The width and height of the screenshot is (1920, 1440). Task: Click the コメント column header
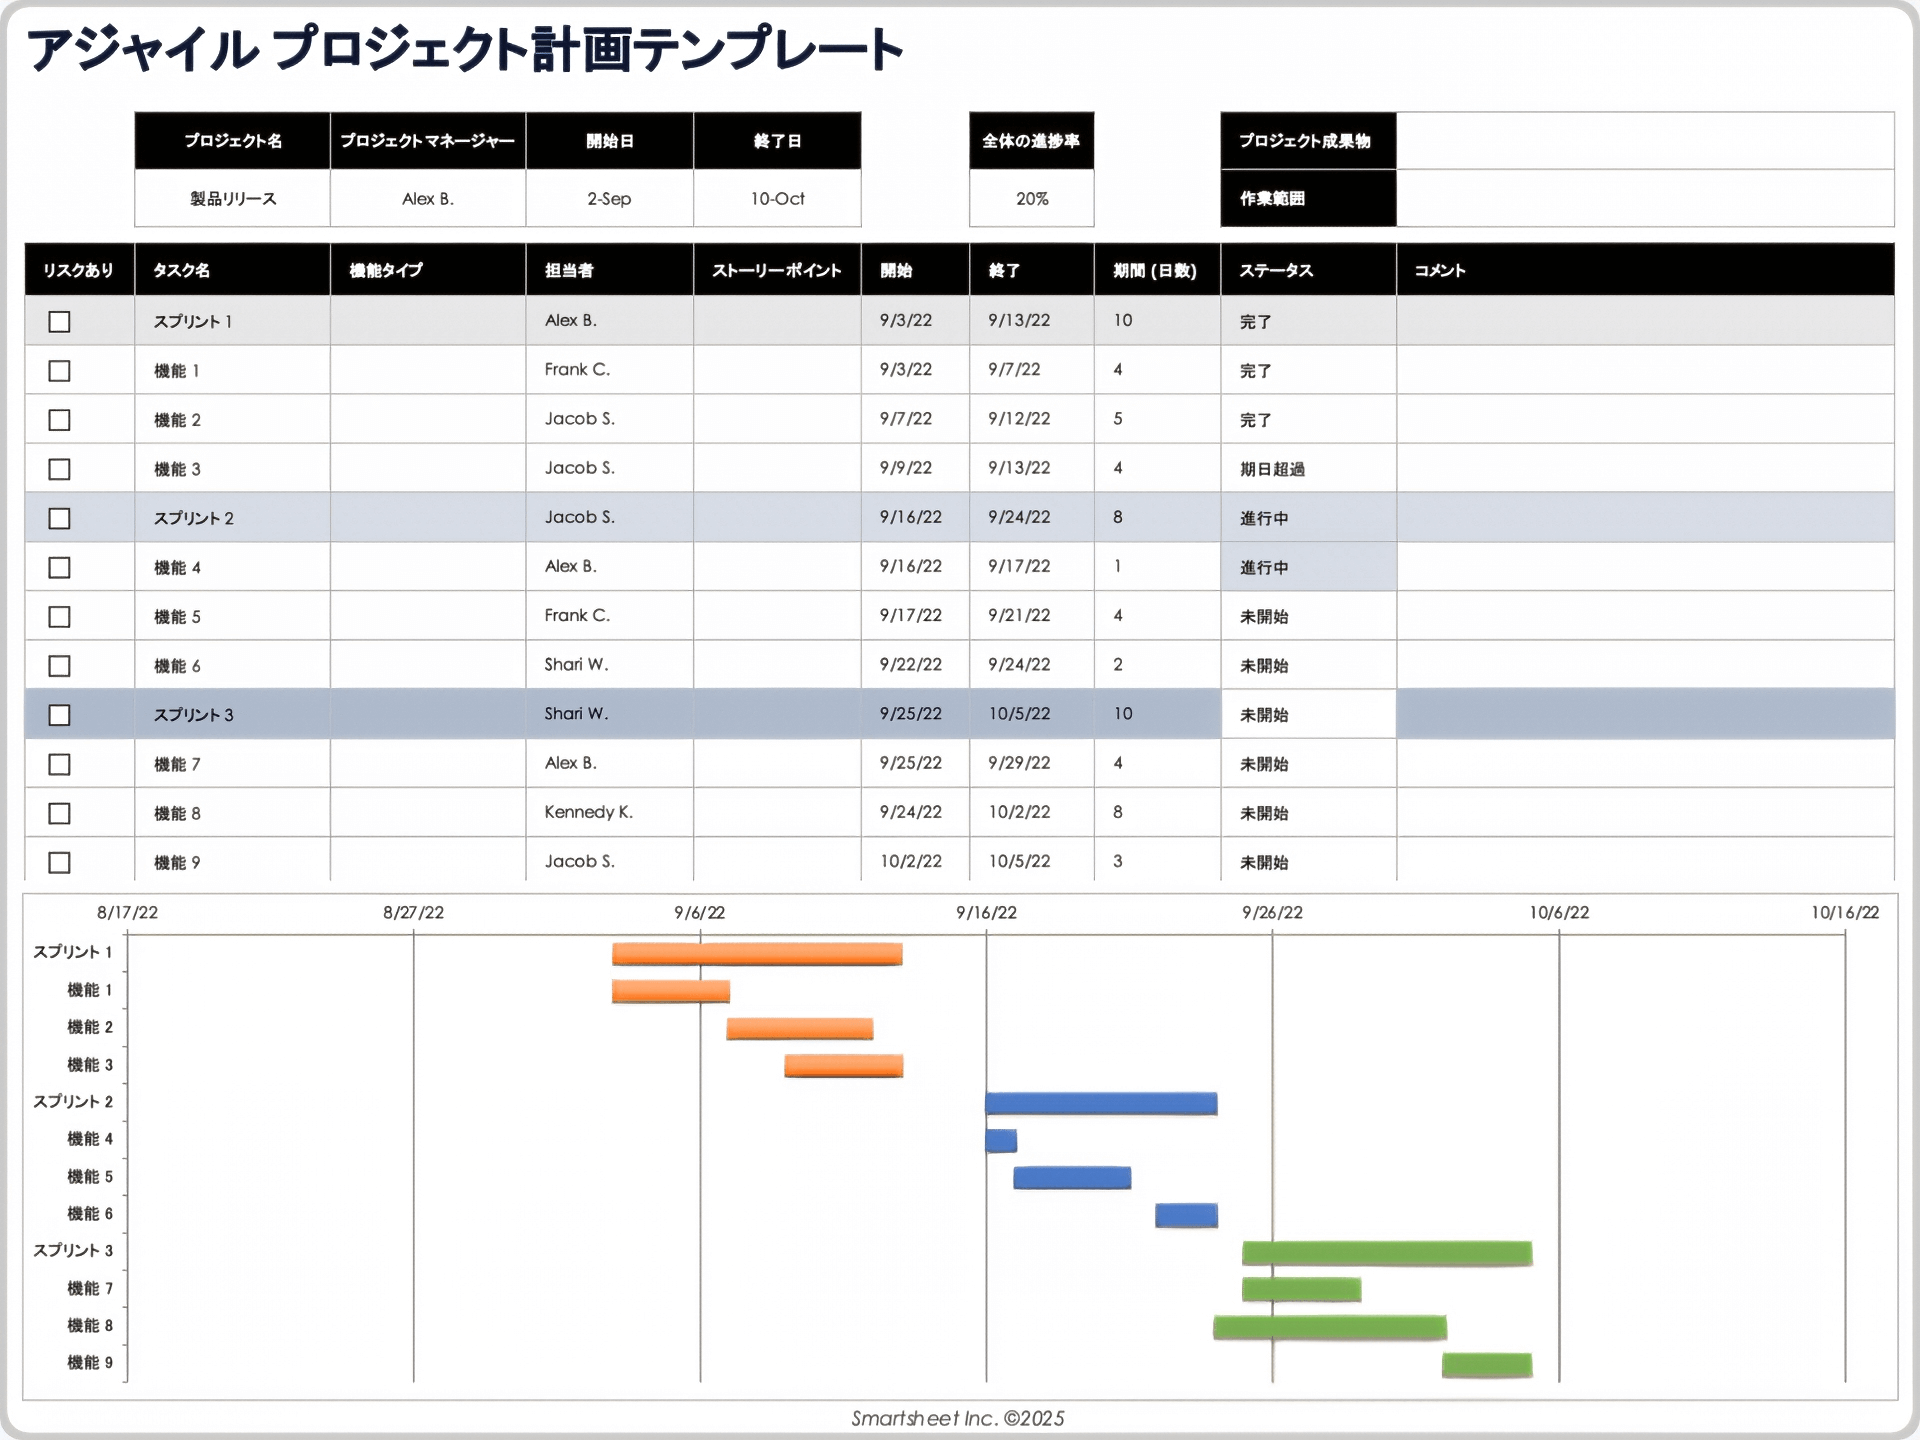tap(1645, 270)
